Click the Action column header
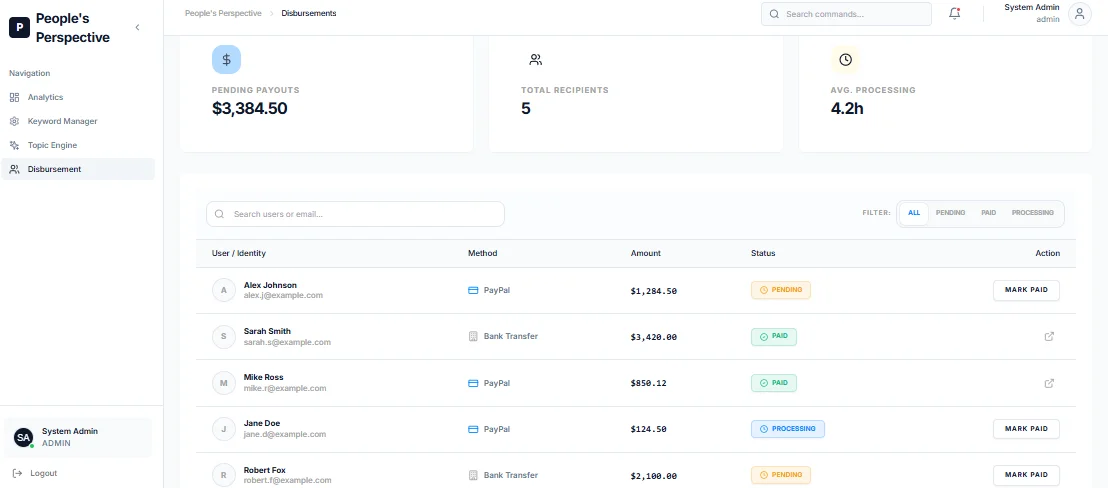 (x=1048, y=254)
